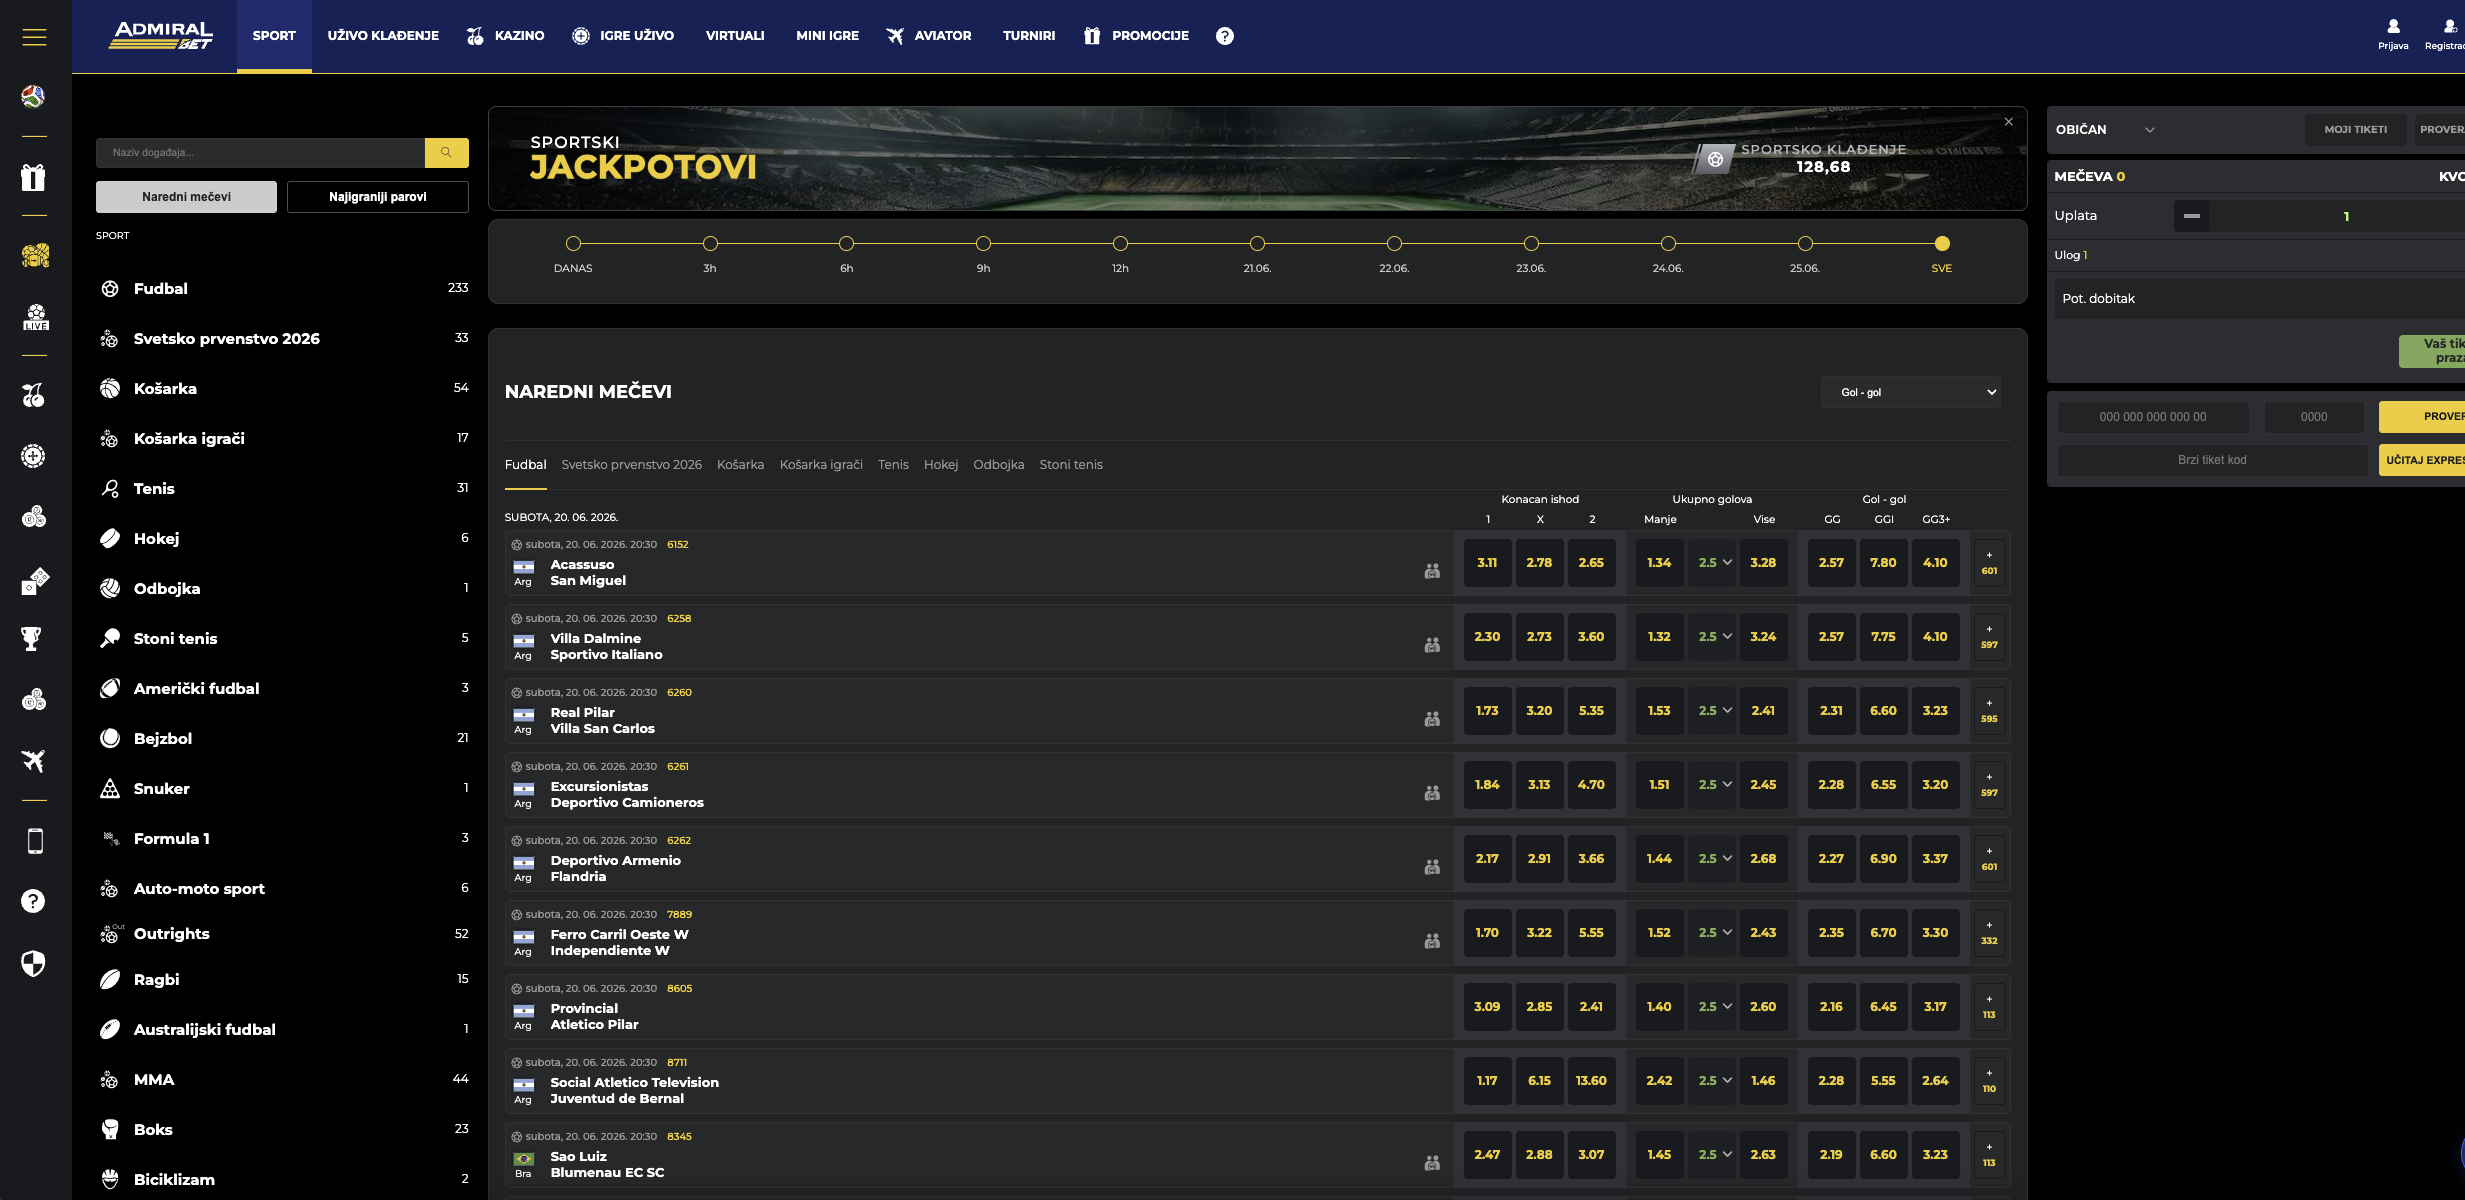Click the Fudbal soccer ball icon in sport list

(110, 289)
